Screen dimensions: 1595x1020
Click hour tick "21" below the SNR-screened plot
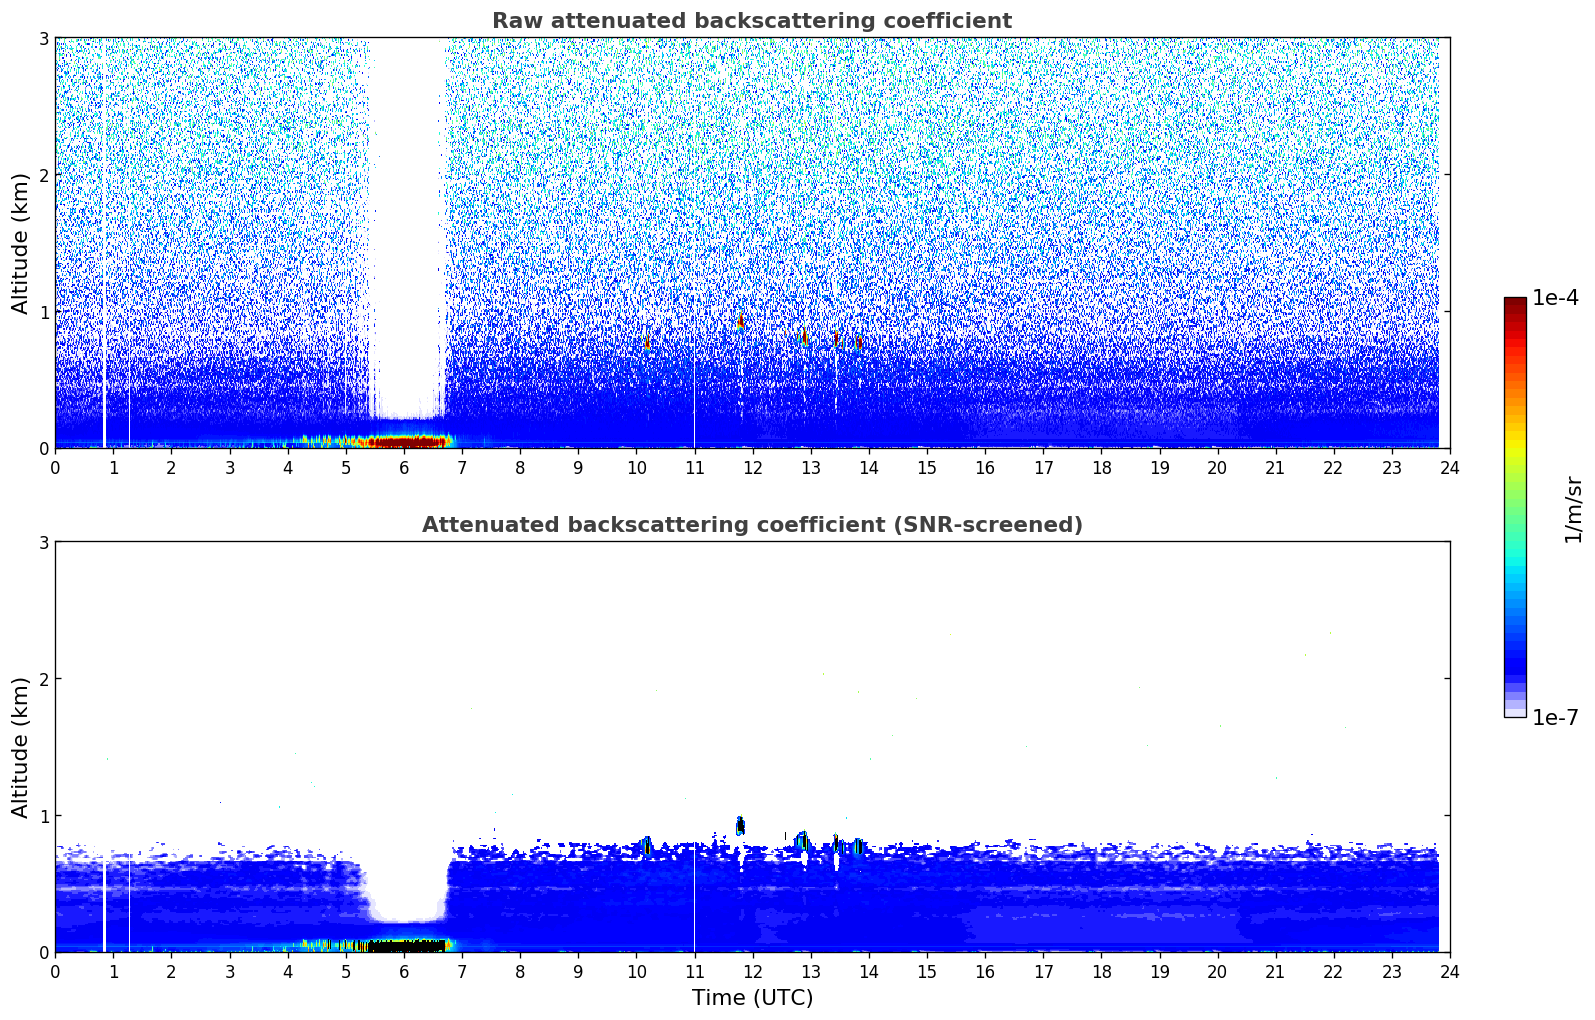pyautogui.click(x=1276, y=971)
